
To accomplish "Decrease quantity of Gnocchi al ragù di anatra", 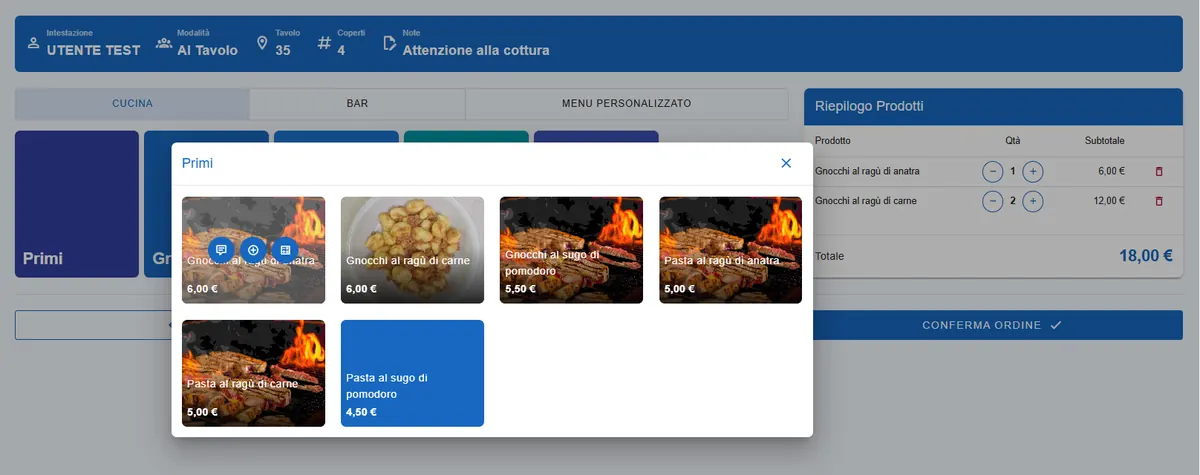I will (x=992, y=171).
